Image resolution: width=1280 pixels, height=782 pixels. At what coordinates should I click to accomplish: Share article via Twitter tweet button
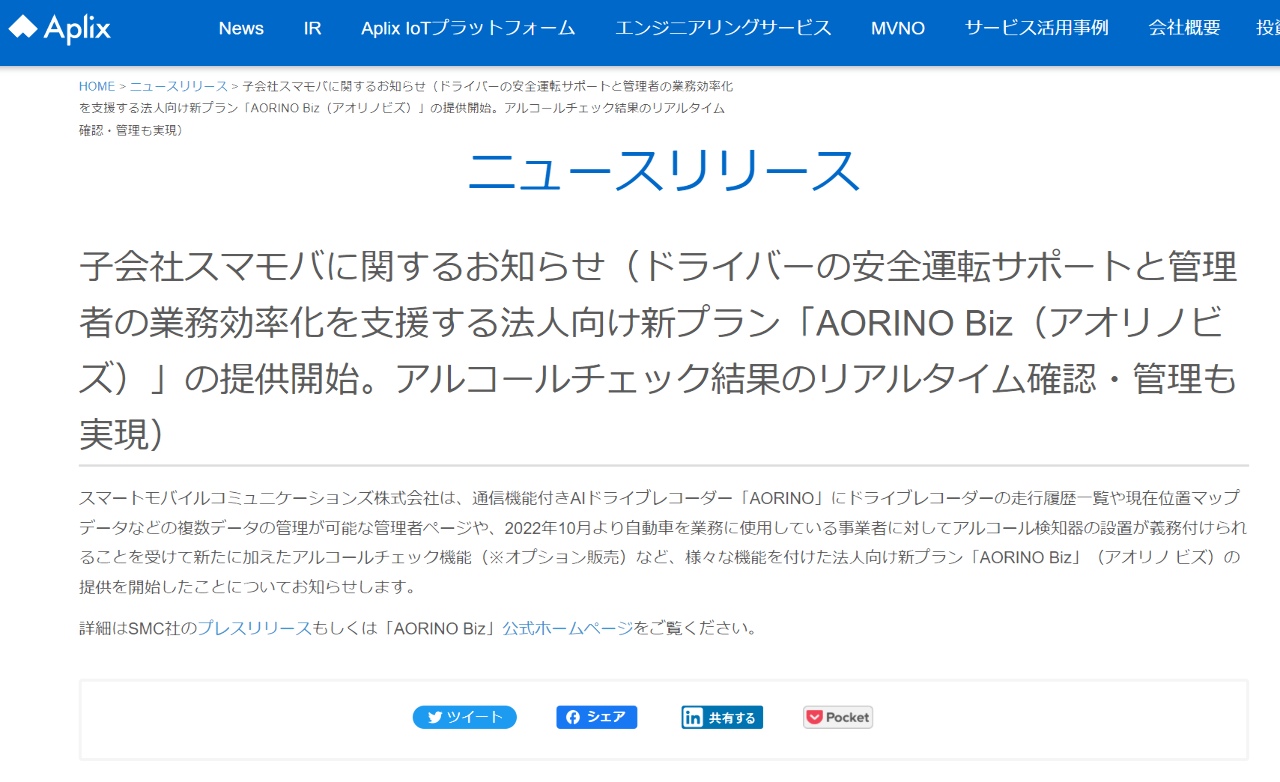465,717
